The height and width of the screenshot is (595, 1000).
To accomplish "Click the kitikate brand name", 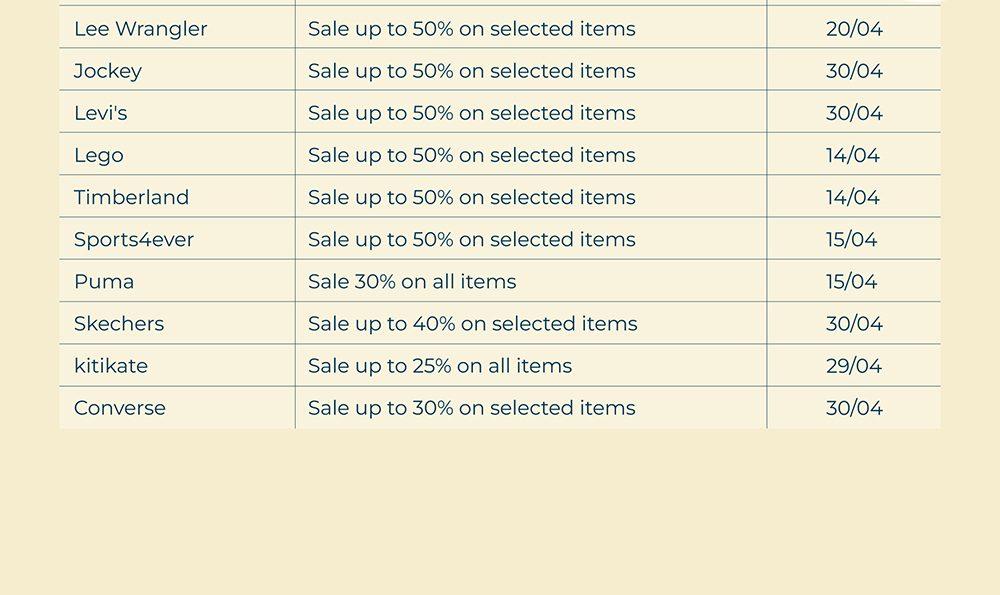I will click(x=111, y=365).
